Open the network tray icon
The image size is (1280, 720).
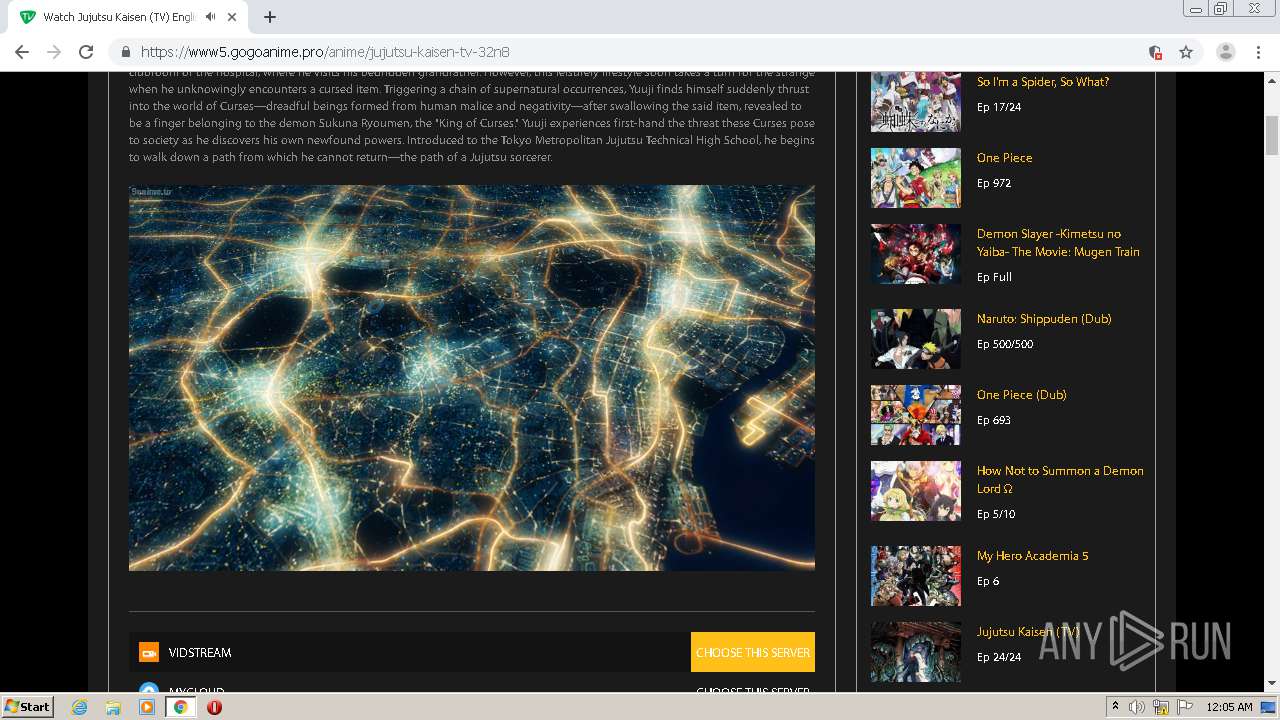point(1161,707)
